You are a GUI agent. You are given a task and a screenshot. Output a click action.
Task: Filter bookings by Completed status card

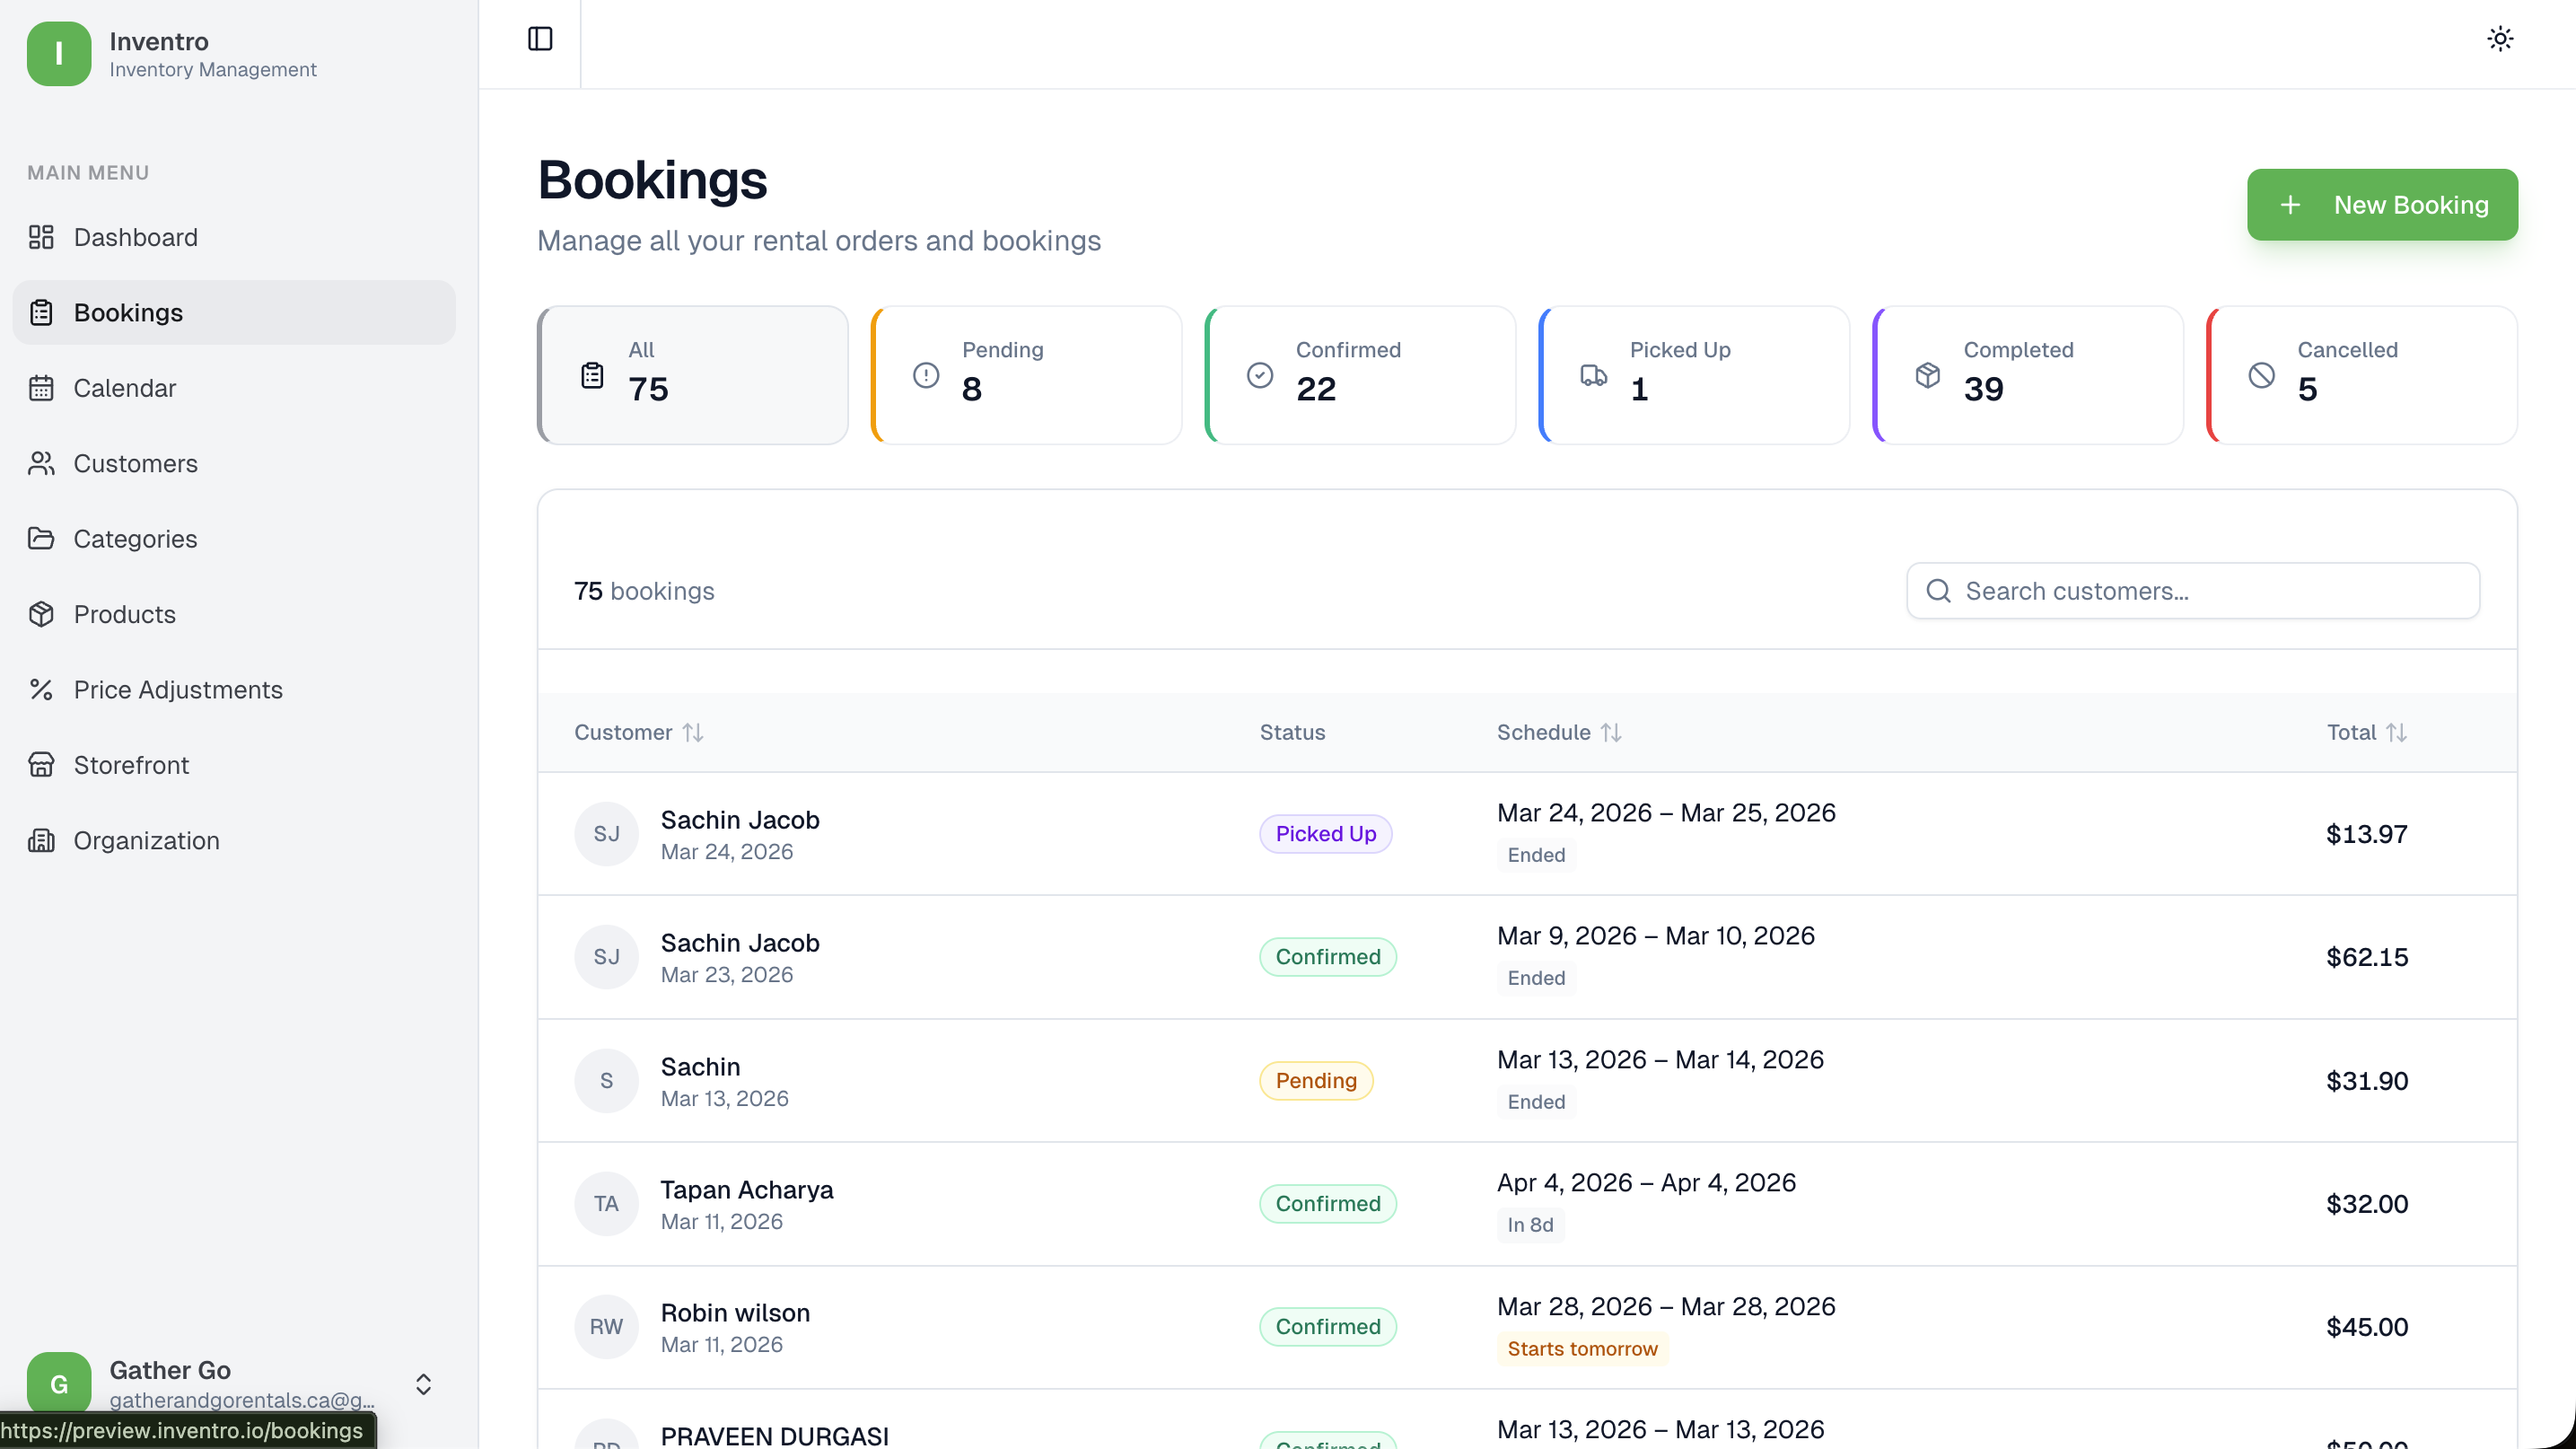point(2028,375)
